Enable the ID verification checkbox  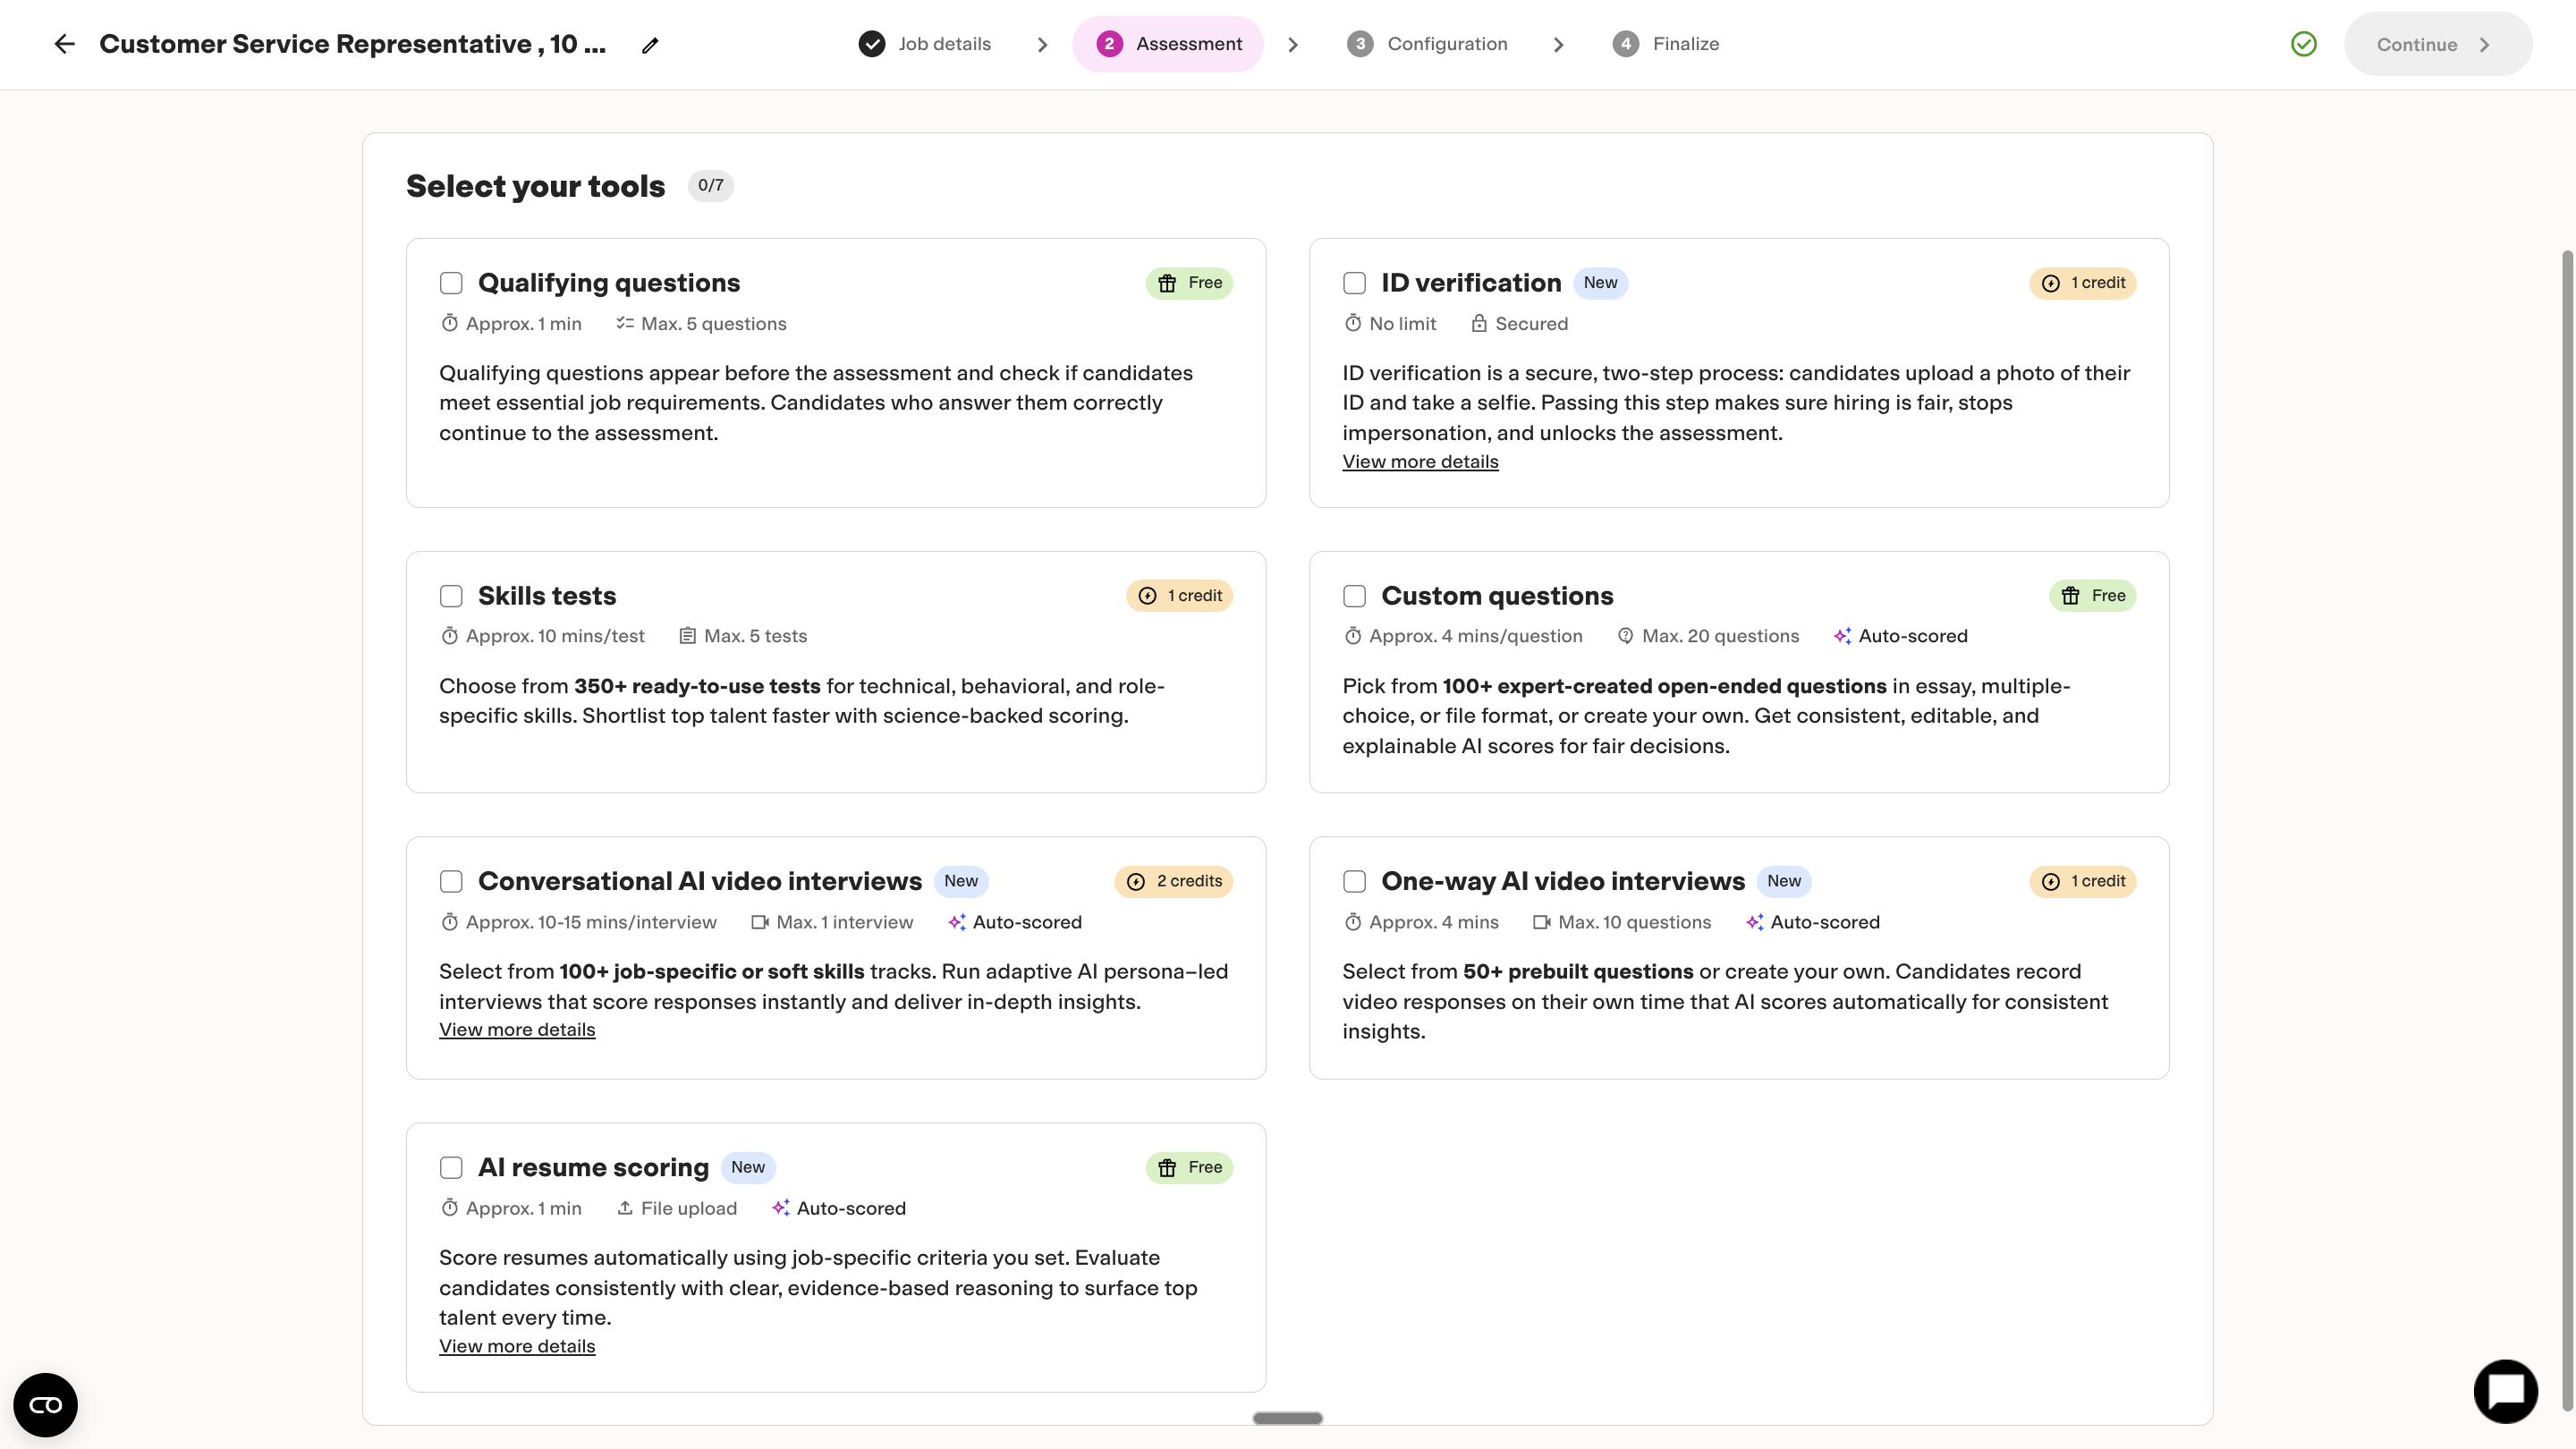click(x=1354, y=283)
